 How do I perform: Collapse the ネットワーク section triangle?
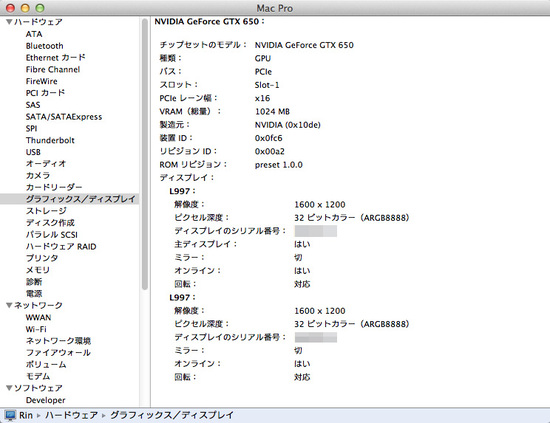coord(9,306)
